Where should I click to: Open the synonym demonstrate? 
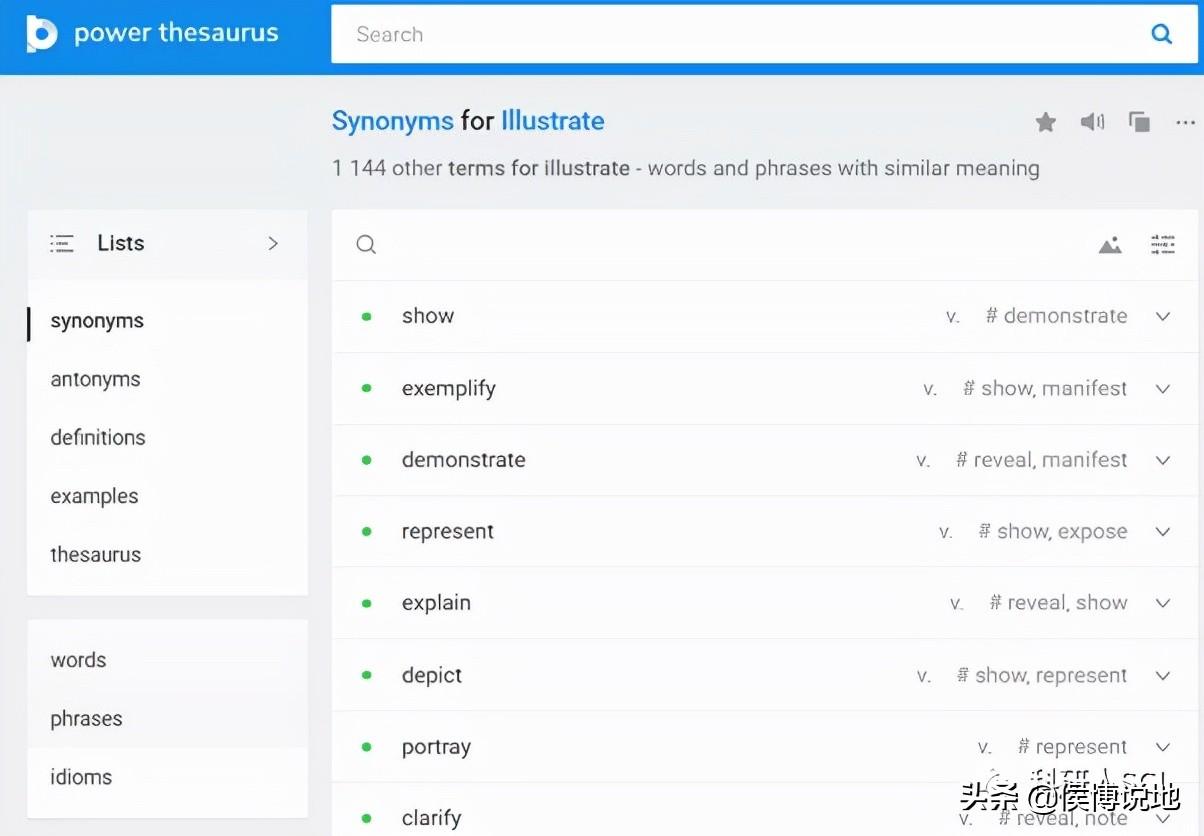click(464, 460)
